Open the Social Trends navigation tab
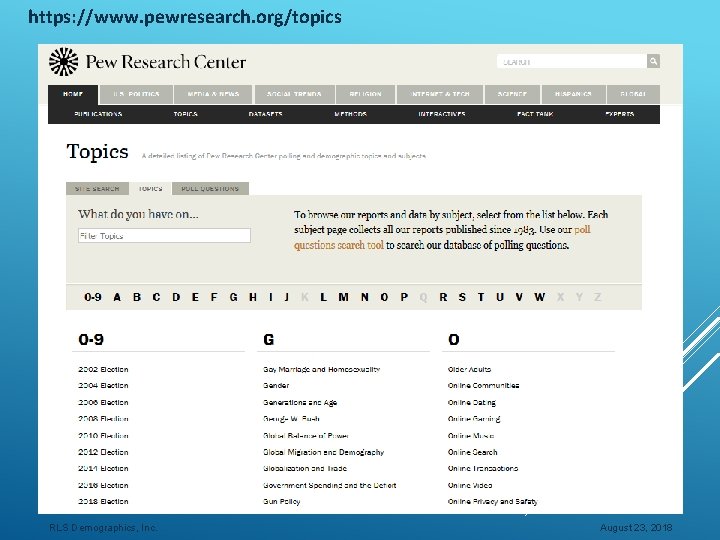This screenshot has height=540, width=720. [294, 94]
